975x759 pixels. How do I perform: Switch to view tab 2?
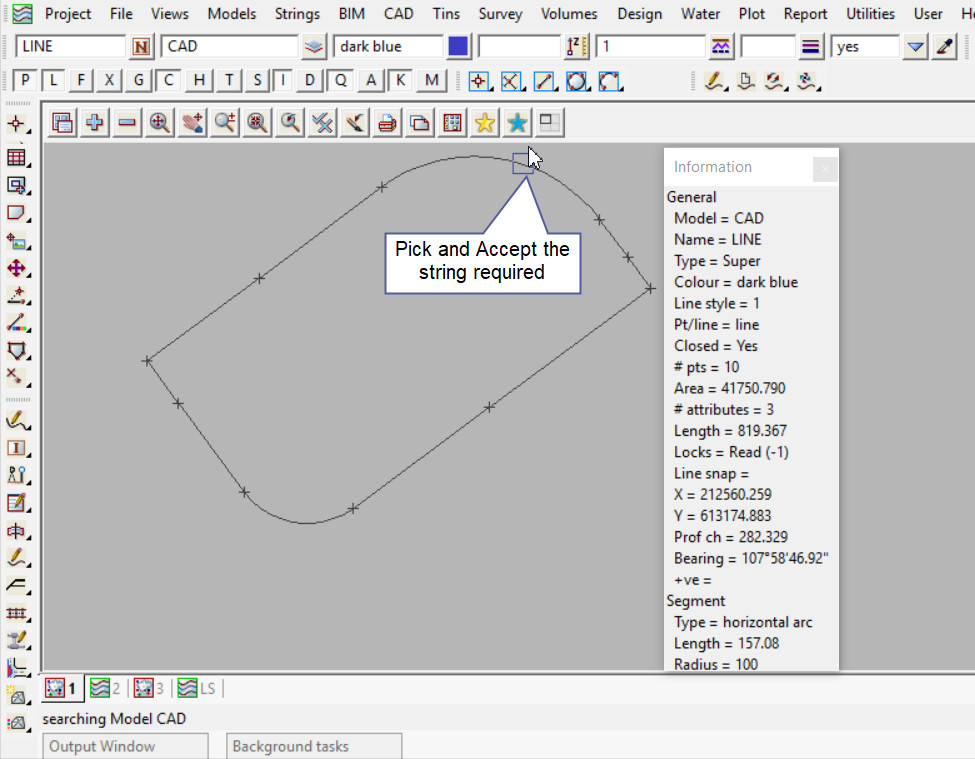pyautogui.click(x=105, y=688)
